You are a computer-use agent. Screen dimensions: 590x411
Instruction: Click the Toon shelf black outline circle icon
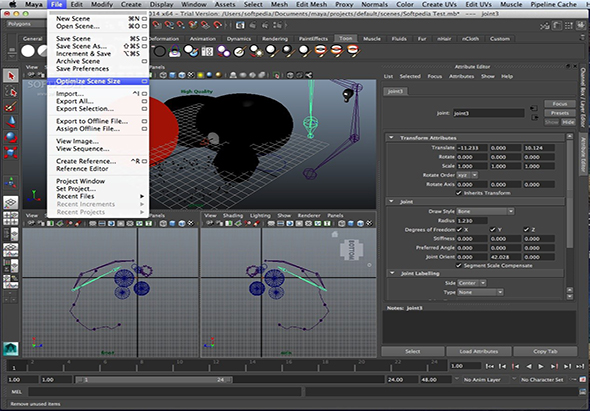tap(160, 51)
